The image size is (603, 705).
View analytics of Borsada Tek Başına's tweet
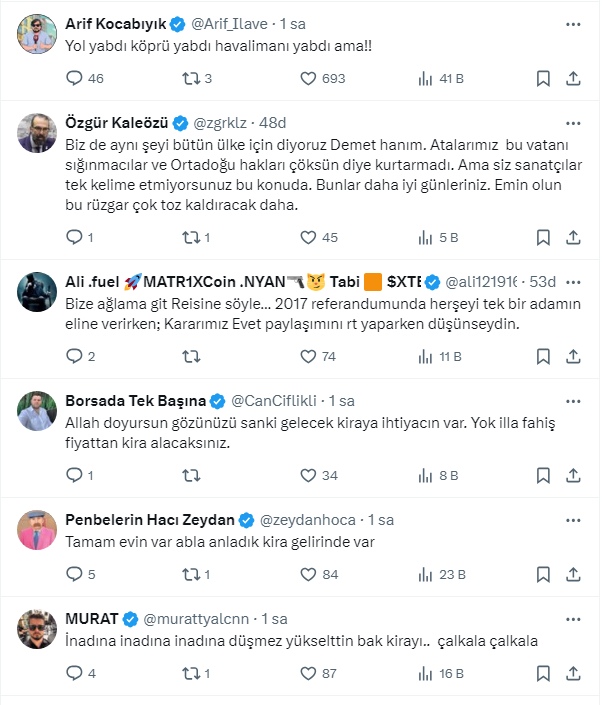424,475
